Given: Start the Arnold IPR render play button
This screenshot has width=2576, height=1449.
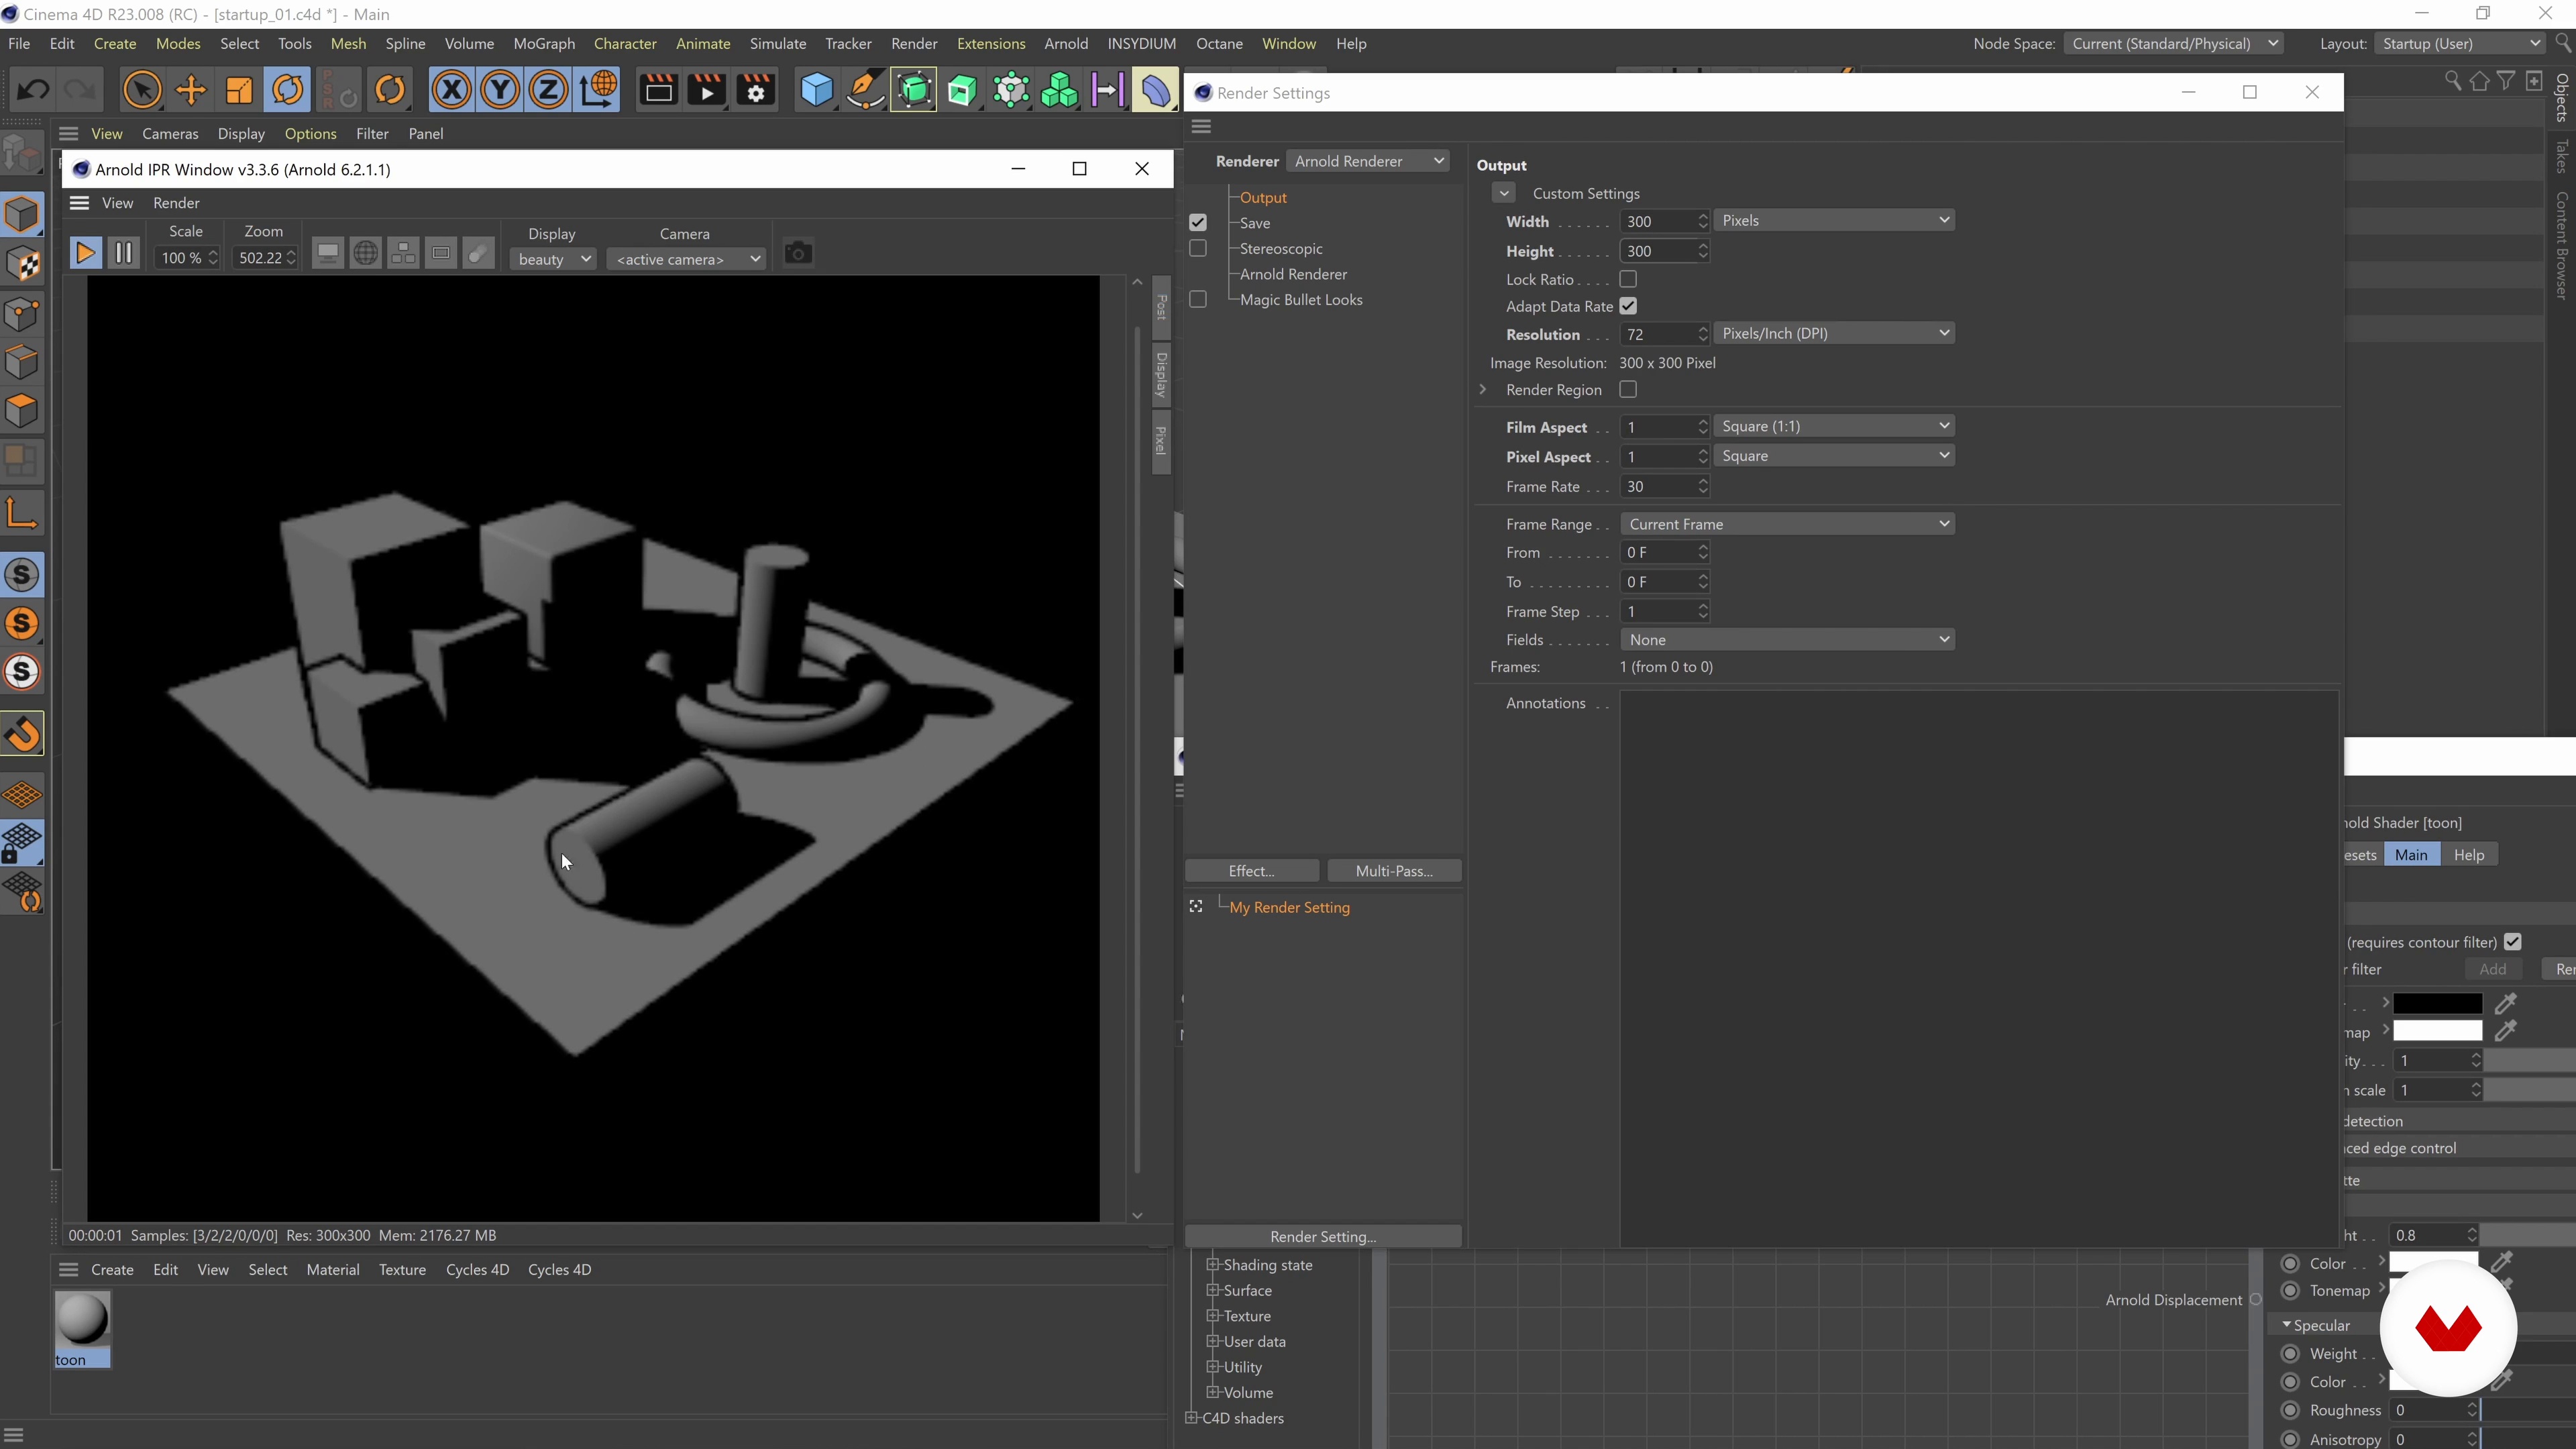Looking at the screenshot, I should (86, 253).
